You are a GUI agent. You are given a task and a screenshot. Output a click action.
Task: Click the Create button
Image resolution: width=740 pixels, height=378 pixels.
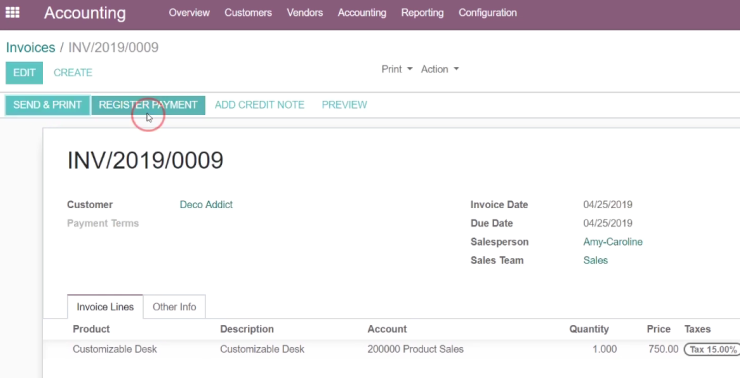73,73
